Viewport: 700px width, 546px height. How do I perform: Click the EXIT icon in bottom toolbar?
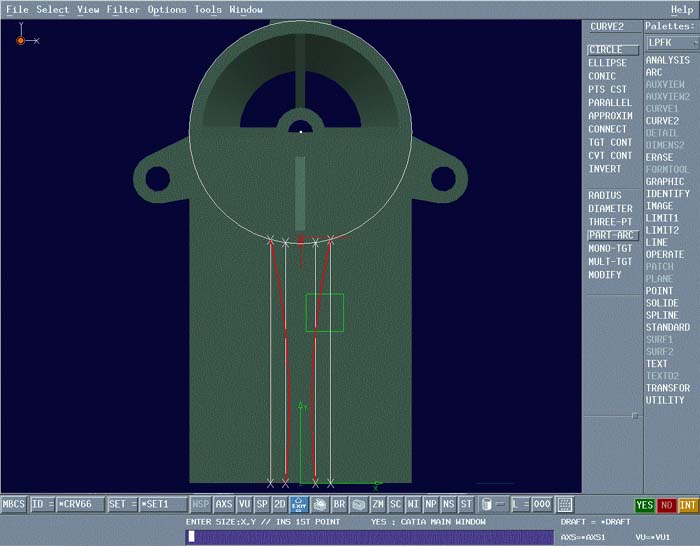[x=298, y=505]
